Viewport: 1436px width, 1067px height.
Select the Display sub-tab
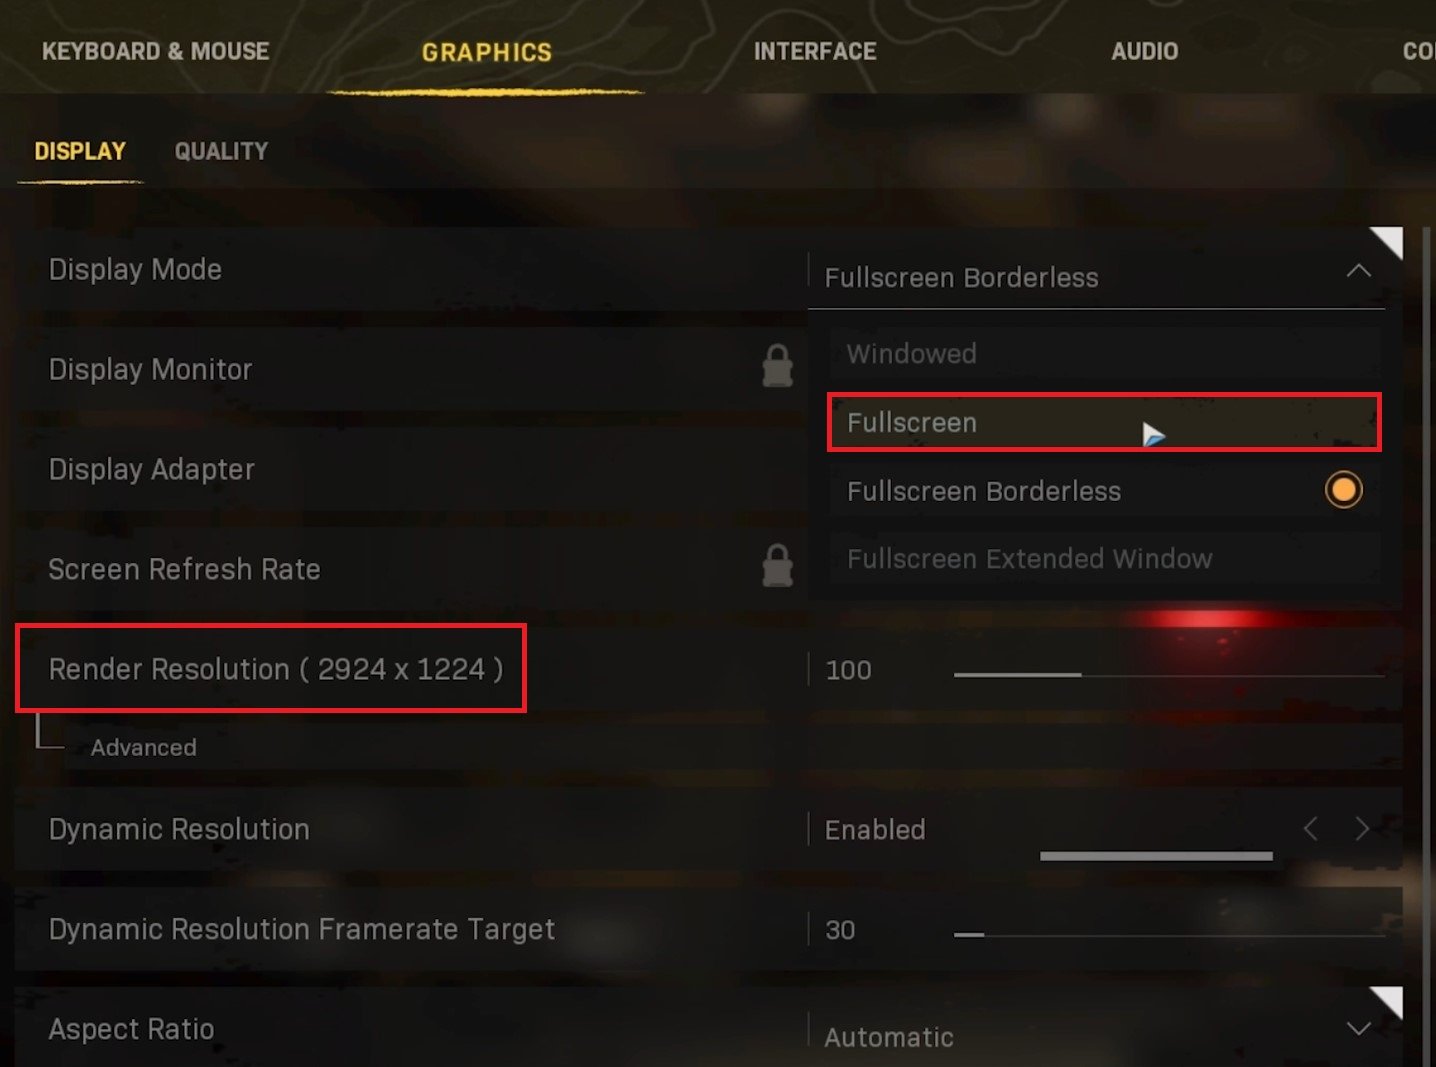pyautogui.click(x=80, y=151)
